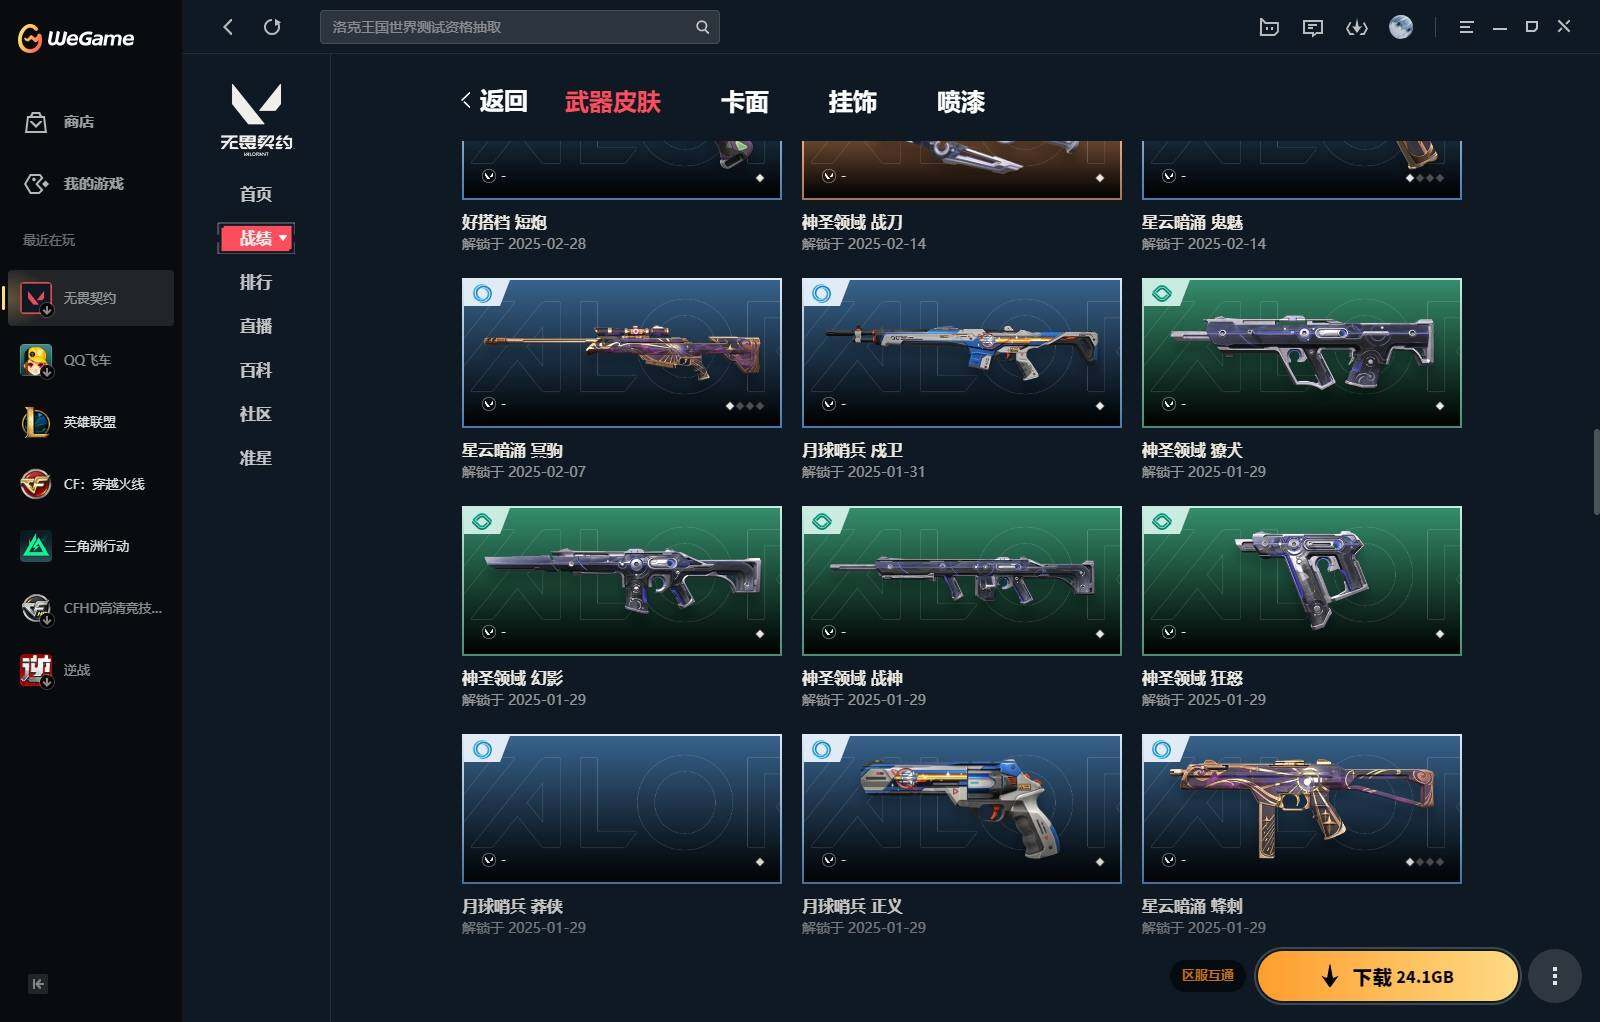
Task: Open the download manager icon in header
Action: (x=1357, y=27)
